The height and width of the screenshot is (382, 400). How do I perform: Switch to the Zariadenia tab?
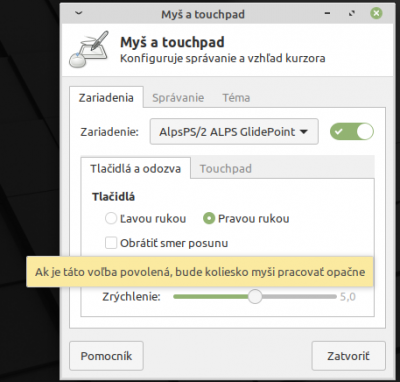[x=106, y=97]
